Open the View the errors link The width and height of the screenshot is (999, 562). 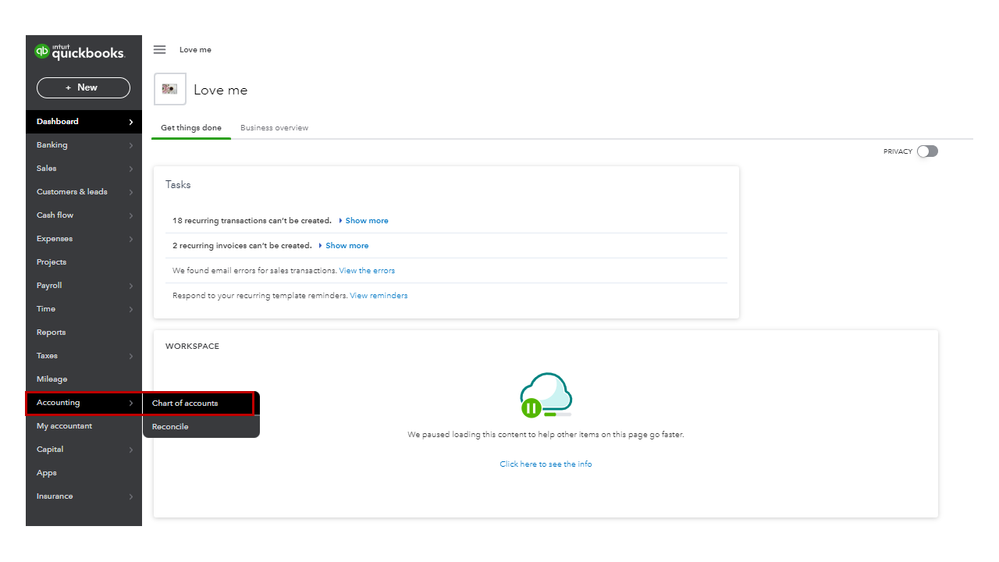367,271
